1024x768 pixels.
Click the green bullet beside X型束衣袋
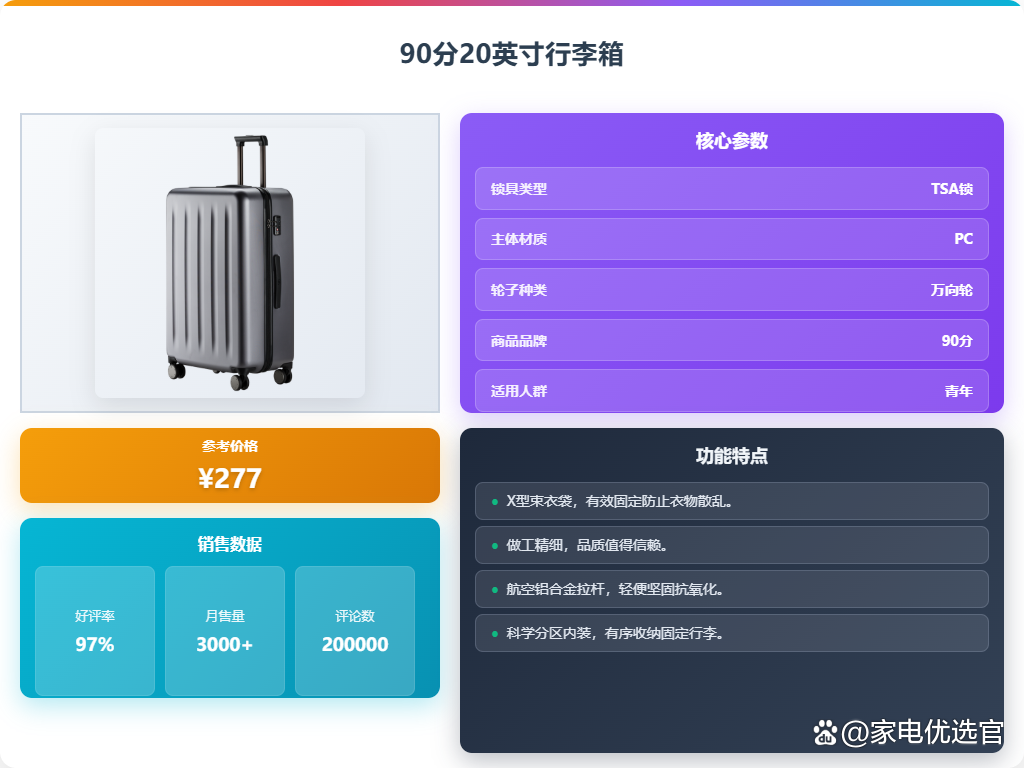(494, 502)
